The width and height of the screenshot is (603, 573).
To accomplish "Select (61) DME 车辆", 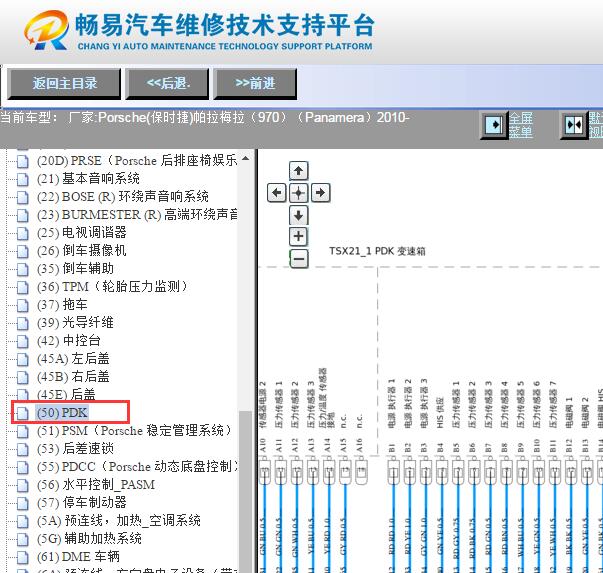I will tap(78, 556).
